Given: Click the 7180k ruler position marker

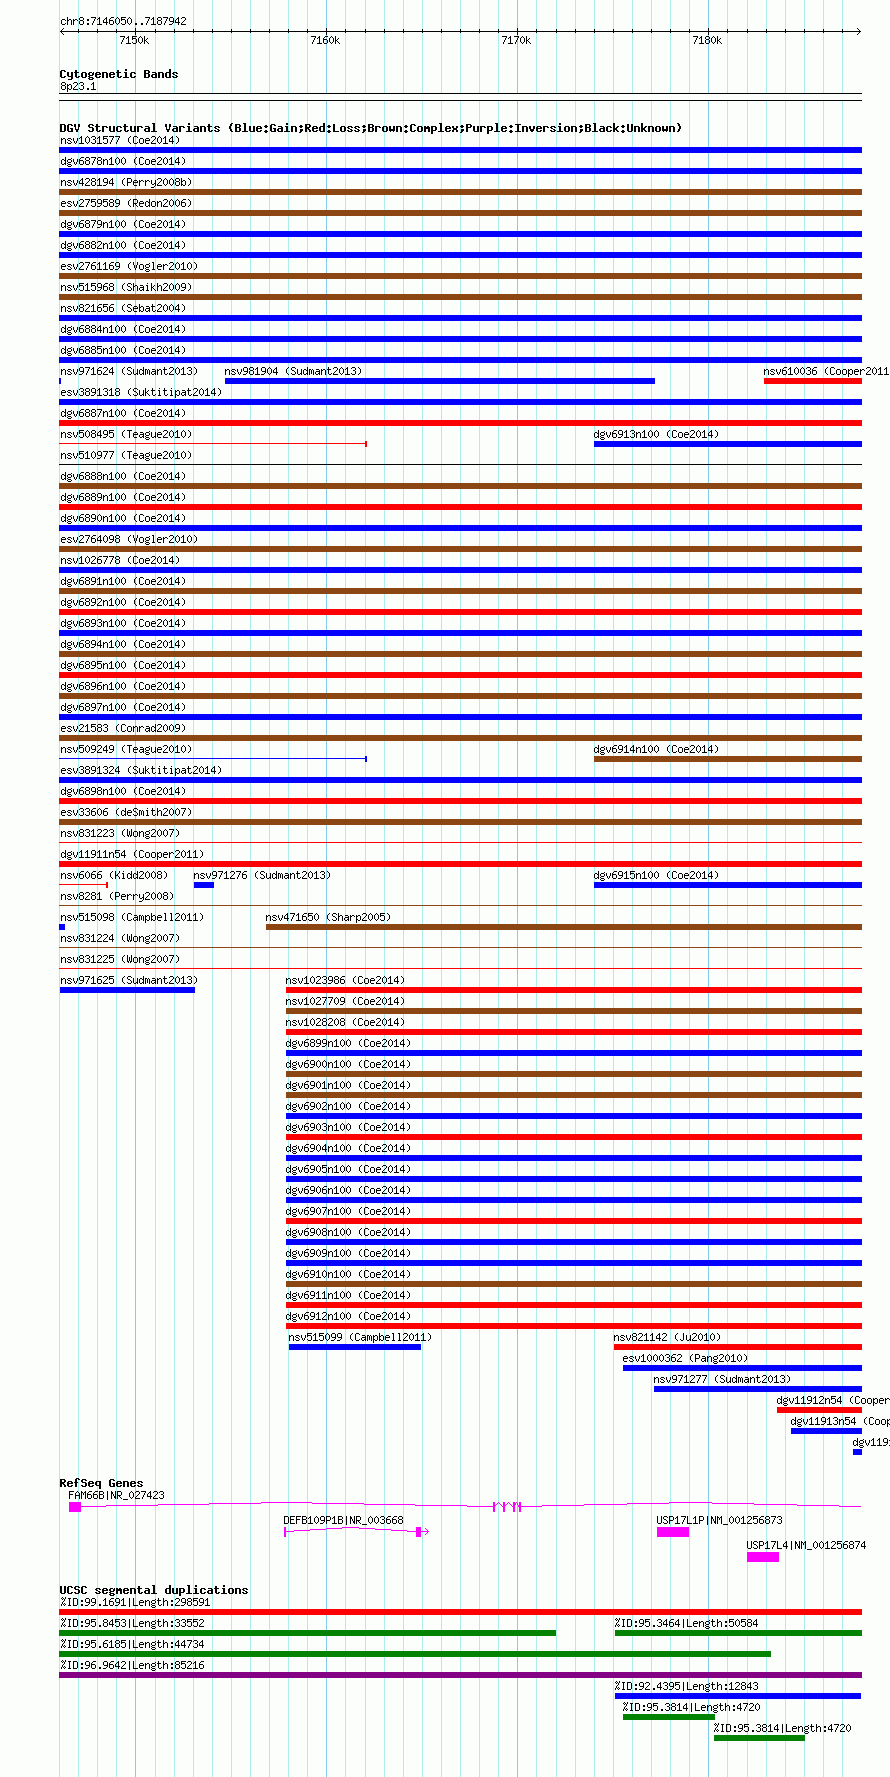Looking at the screenshot, I should (x=707, y=40).
